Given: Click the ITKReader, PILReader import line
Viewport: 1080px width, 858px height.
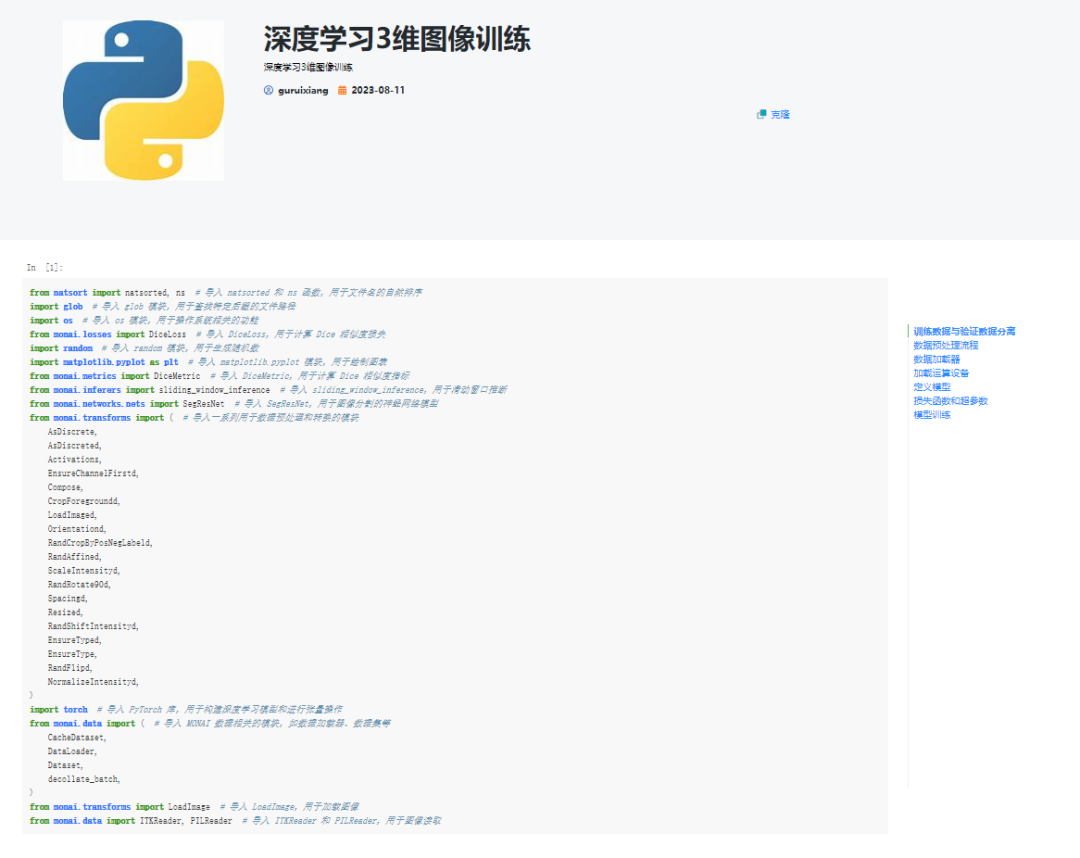Looking at the screenshot, I should (235, 820).
